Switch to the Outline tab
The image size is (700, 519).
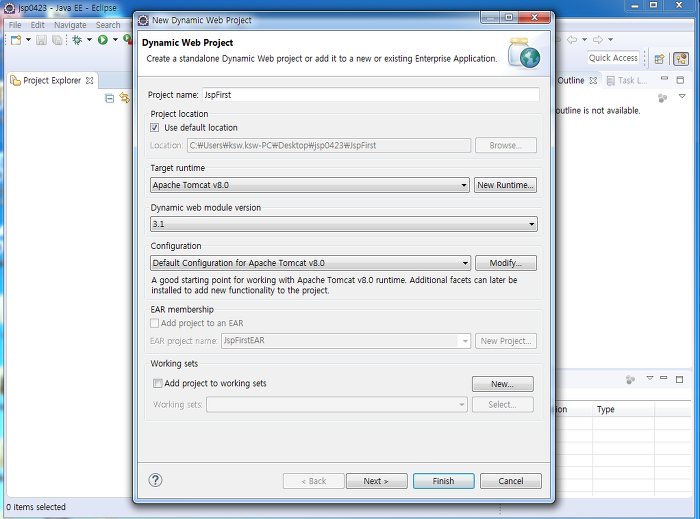point(571,81)
